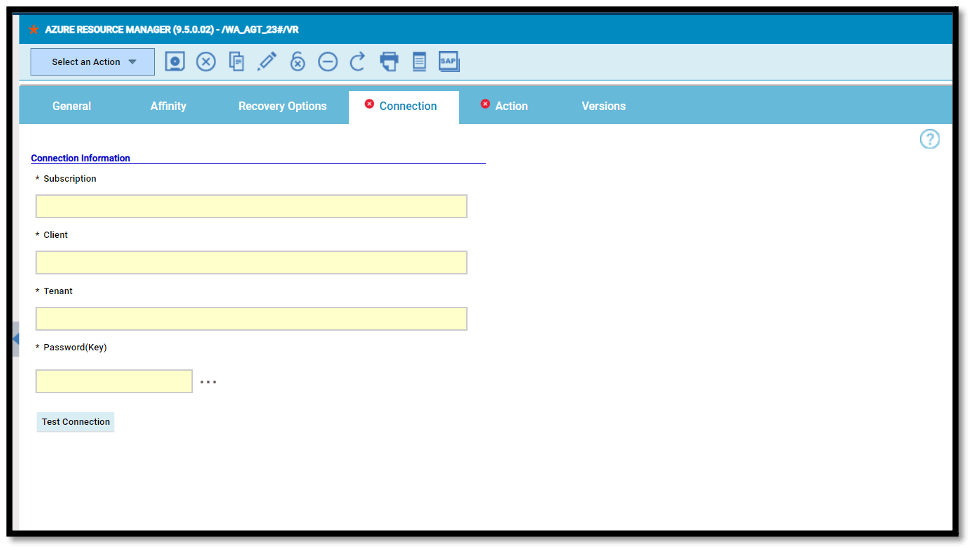Open the Recovery Options tab
This screenshot has width=972, height=550.
coord(282,106)
